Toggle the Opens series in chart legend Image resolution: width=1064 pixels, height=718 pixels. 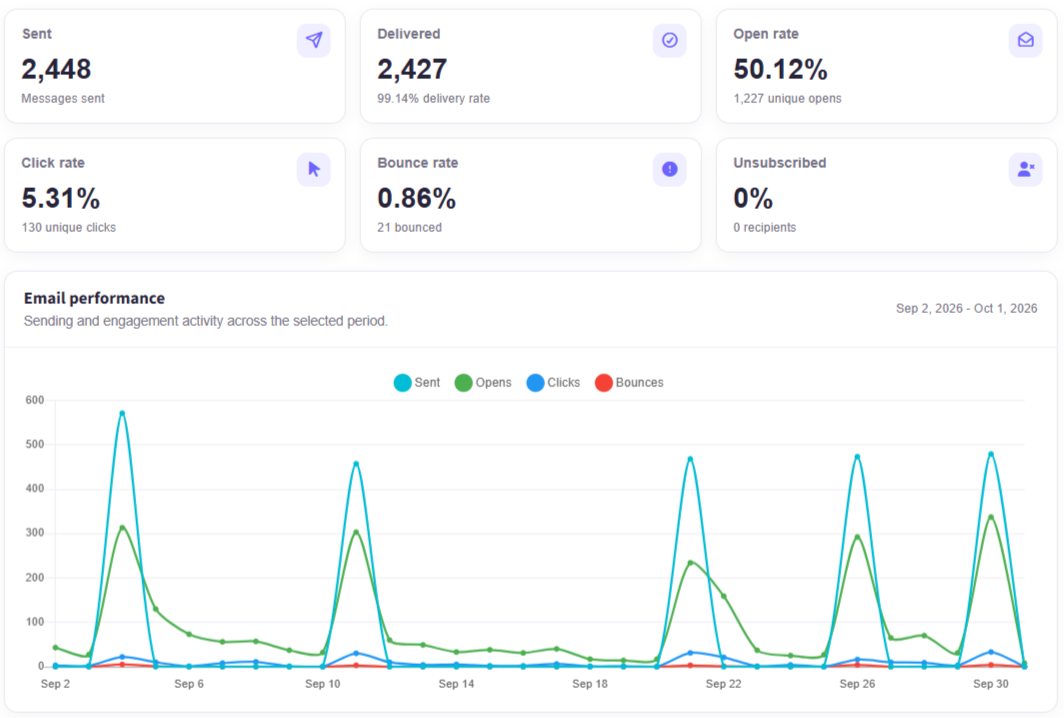[x=483, y=383]
